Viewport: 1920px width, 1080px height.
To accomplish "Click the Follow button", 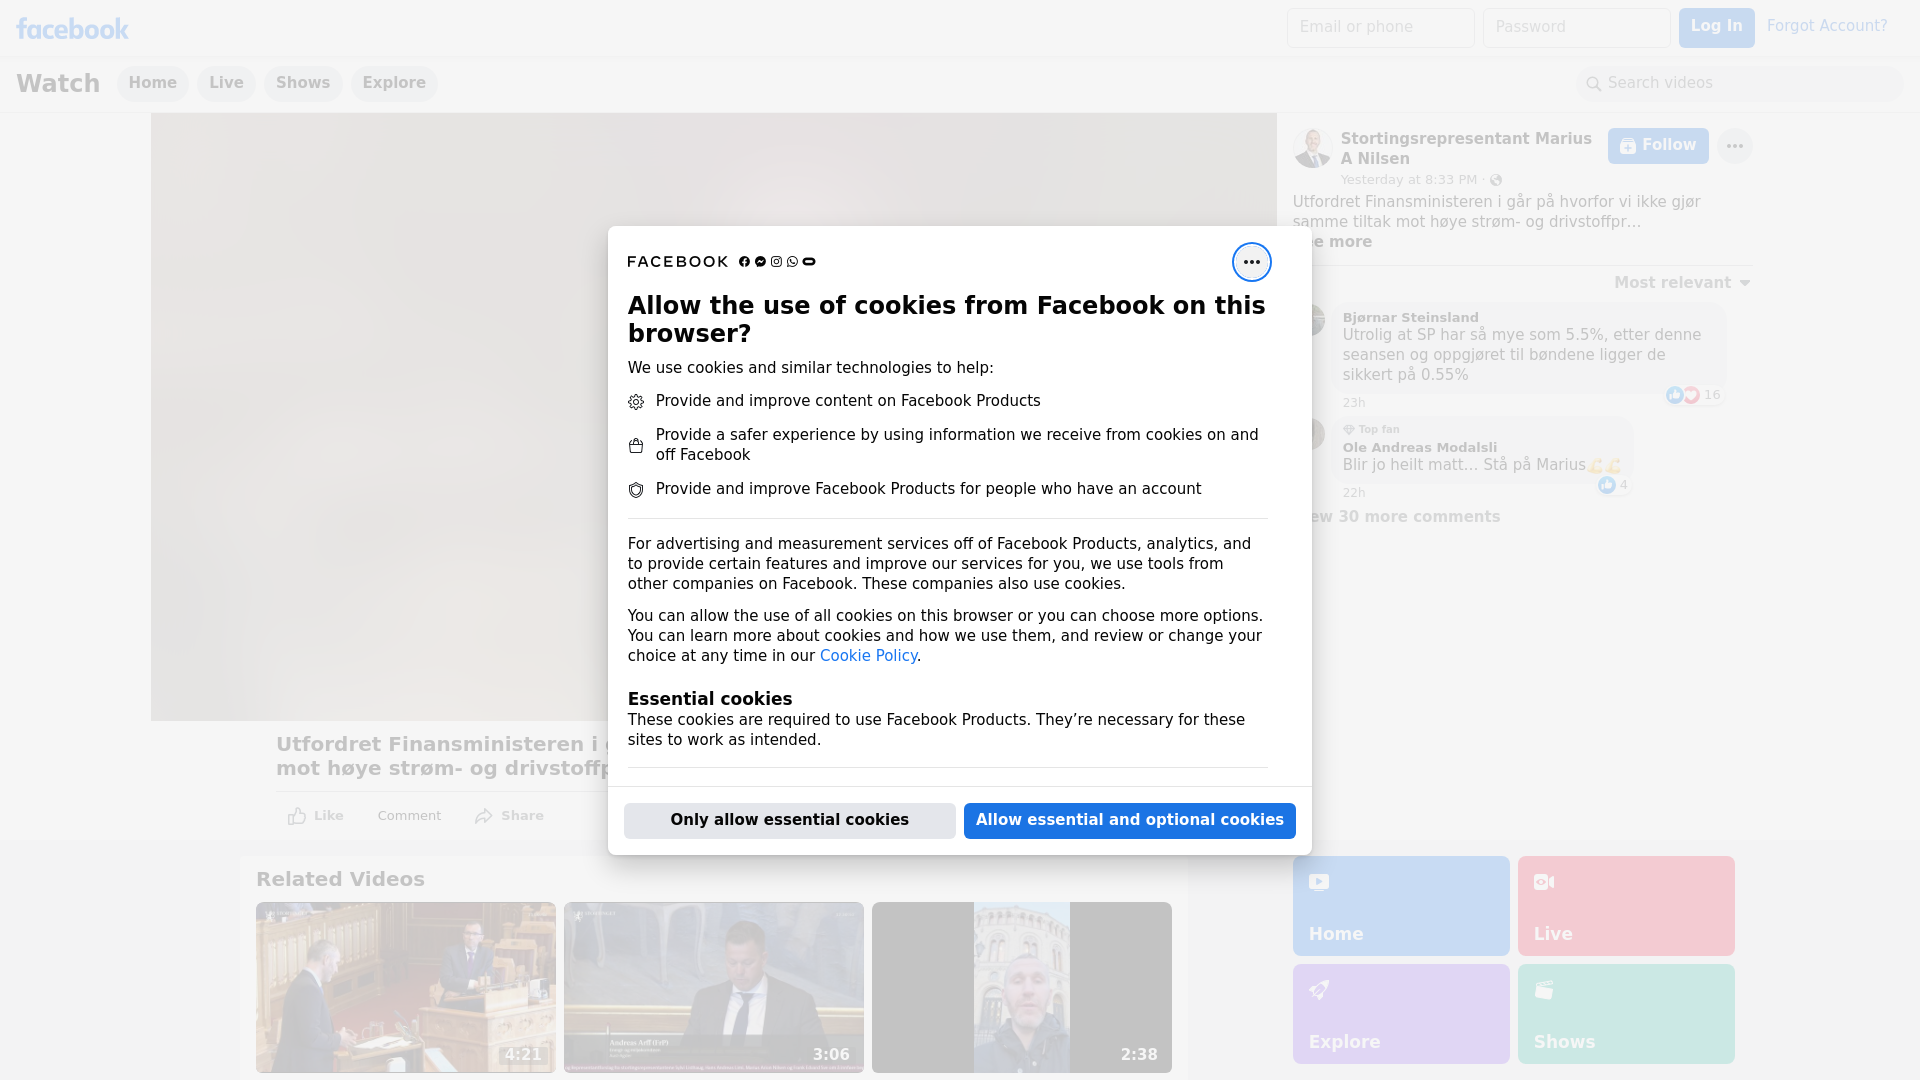I will click(x=1658, y=146).
